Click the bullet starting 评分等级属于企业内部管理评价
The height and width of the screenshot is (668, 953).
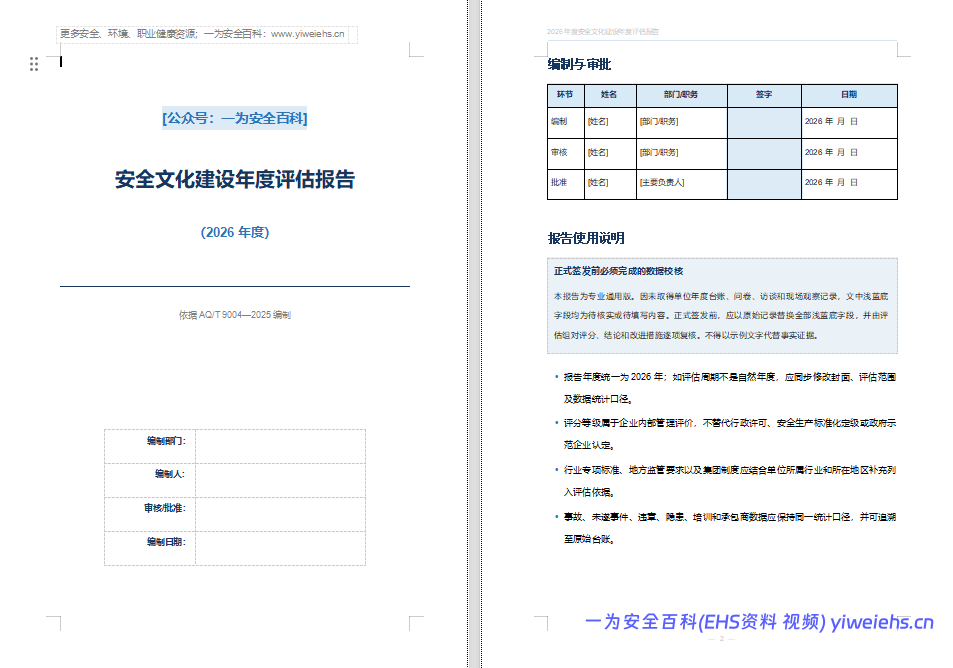click(729, 434)
